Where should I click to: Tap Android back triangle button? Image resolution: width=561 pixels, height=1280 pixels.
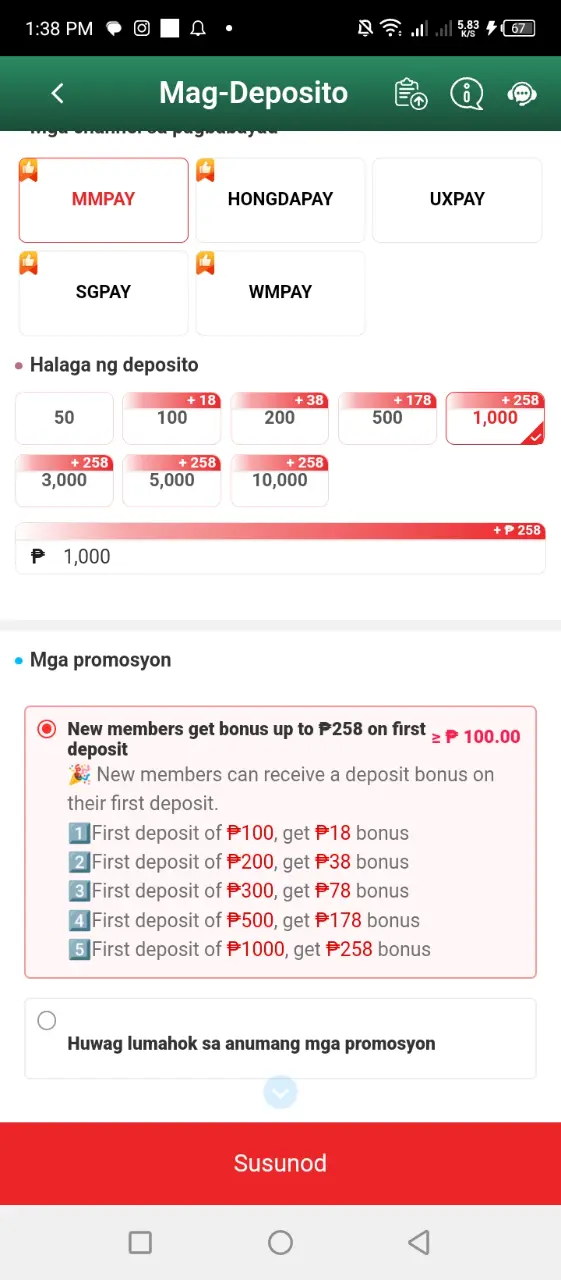419,1242
